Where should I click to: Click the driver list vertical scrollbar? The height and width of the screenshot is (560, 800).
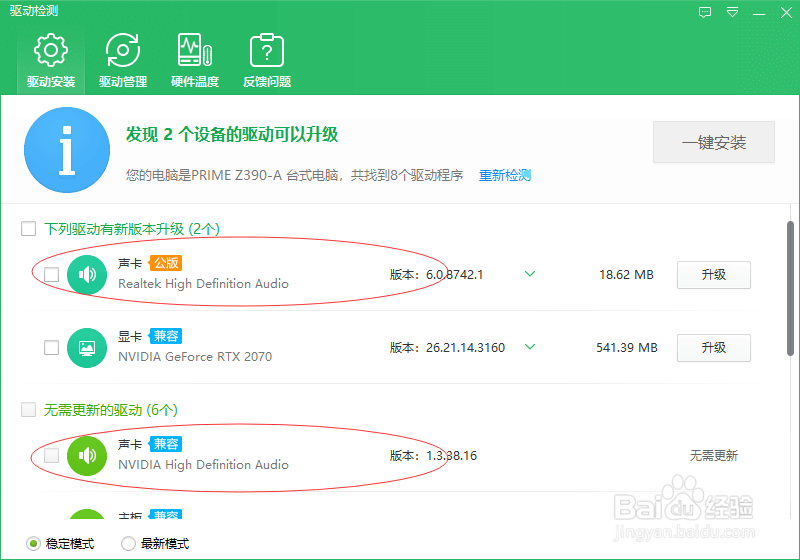pyautogui.click(x=790, y=288)
